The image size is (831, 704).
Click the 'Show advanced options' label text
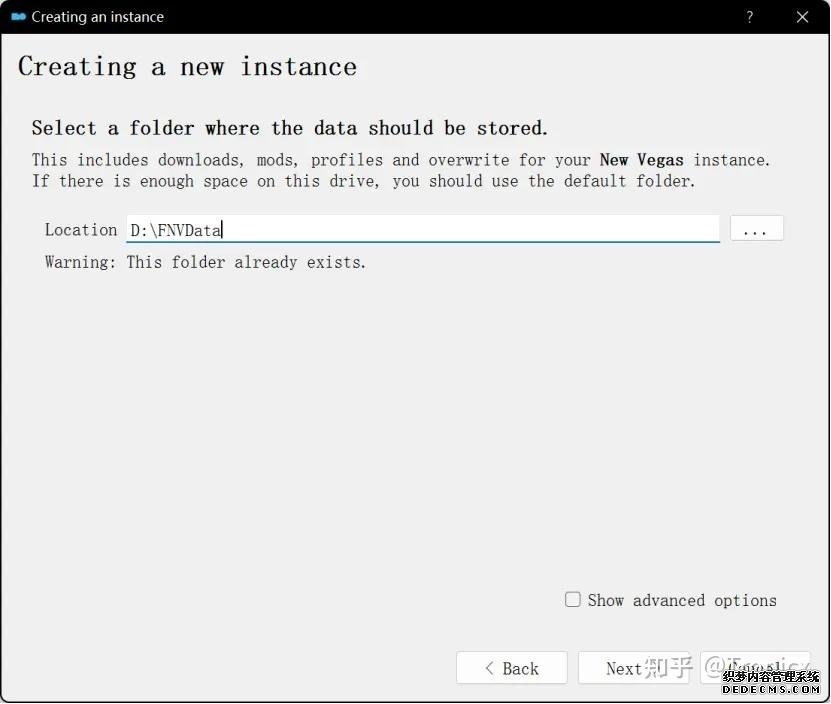(682, 601)
